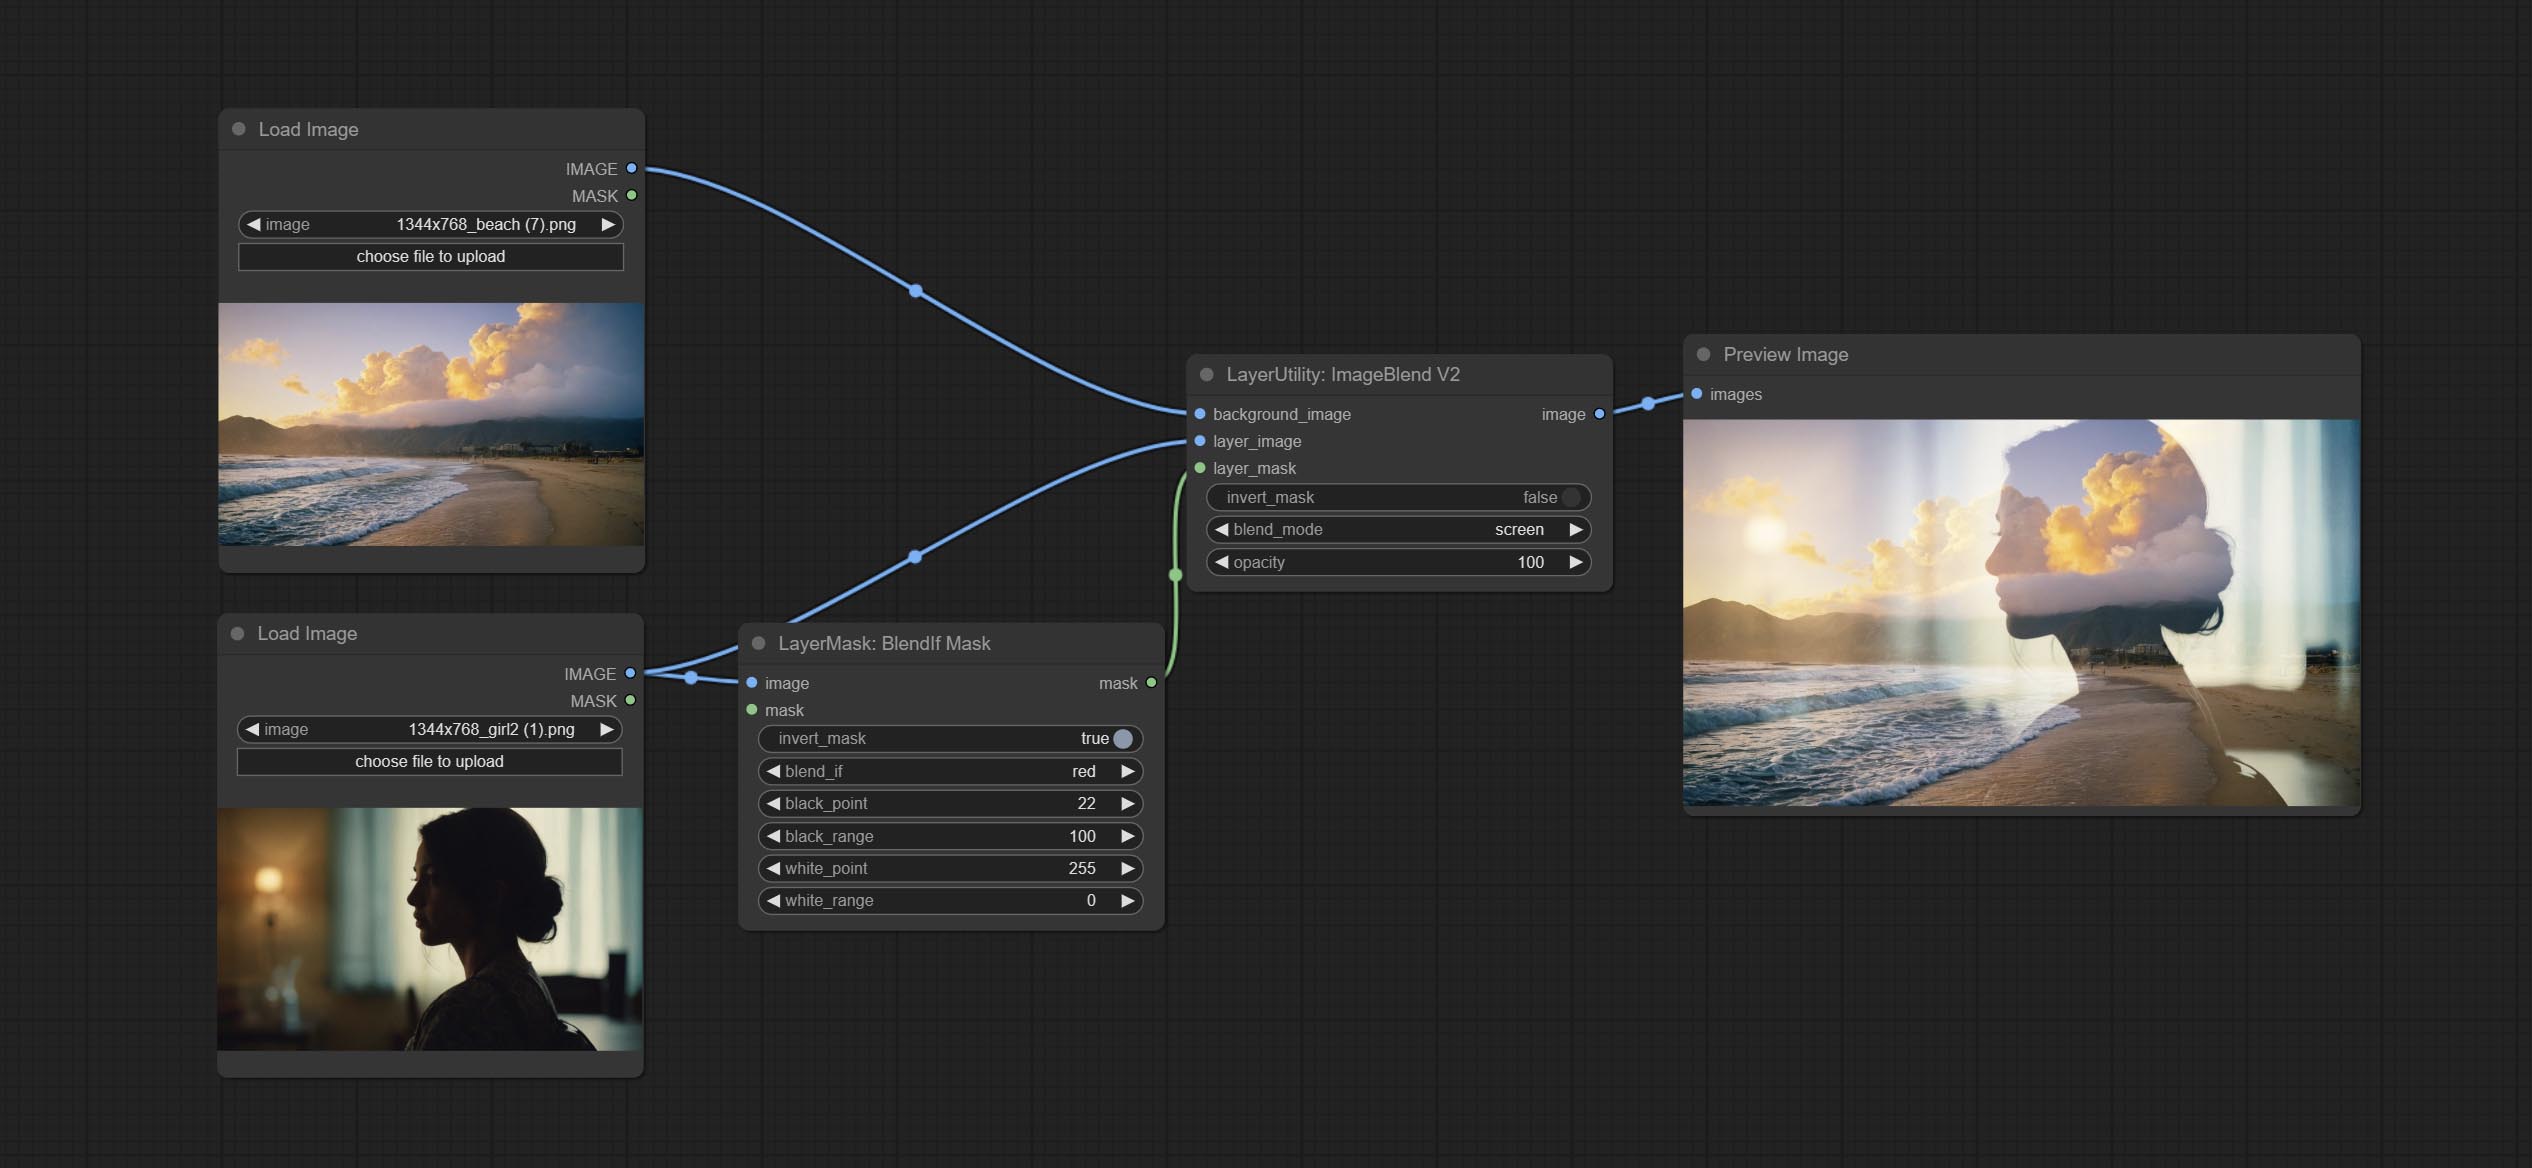Increase the black_point value with the right arrow
2532x1168 pixels.
[1127, 804]
